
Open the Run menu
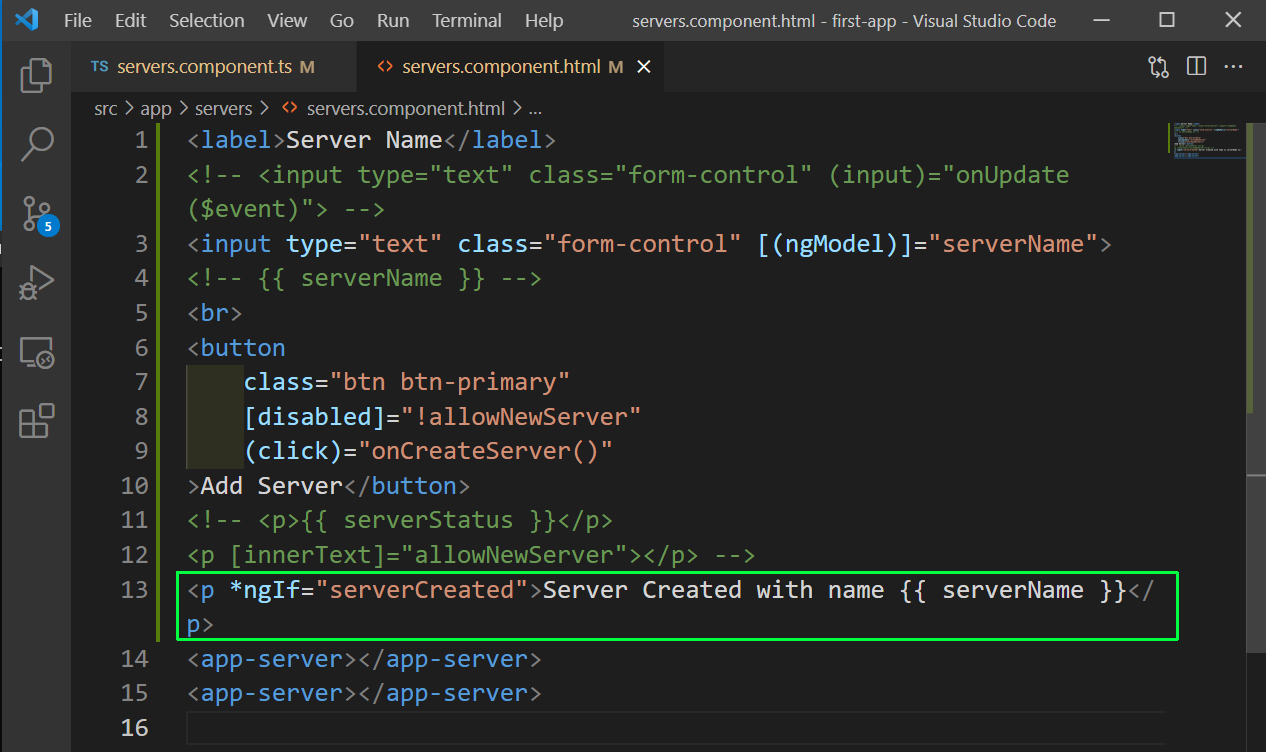[x=393, y=20]
